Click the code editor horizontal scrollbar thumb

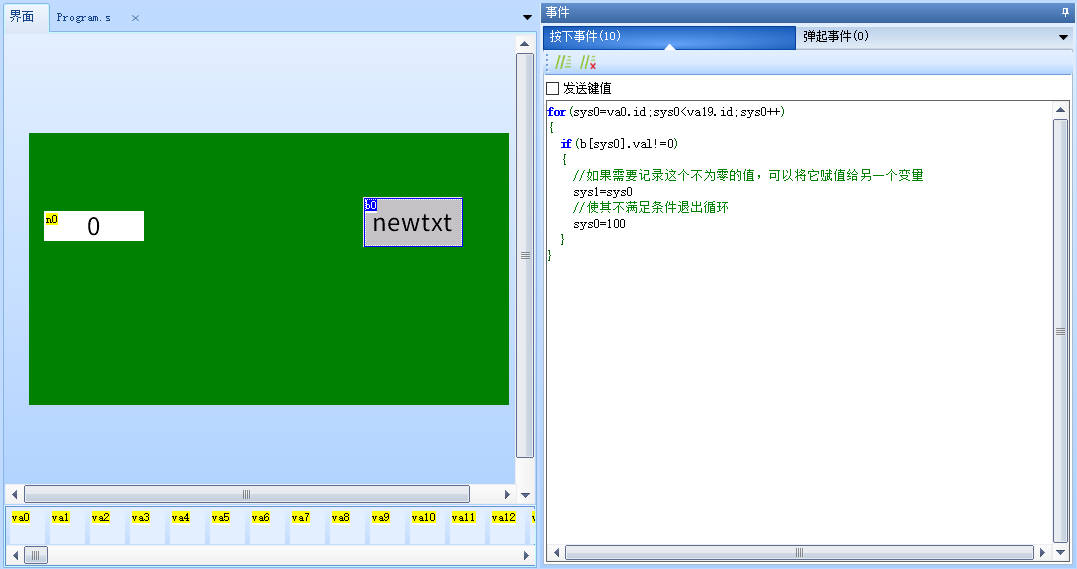tap(798, 552)
